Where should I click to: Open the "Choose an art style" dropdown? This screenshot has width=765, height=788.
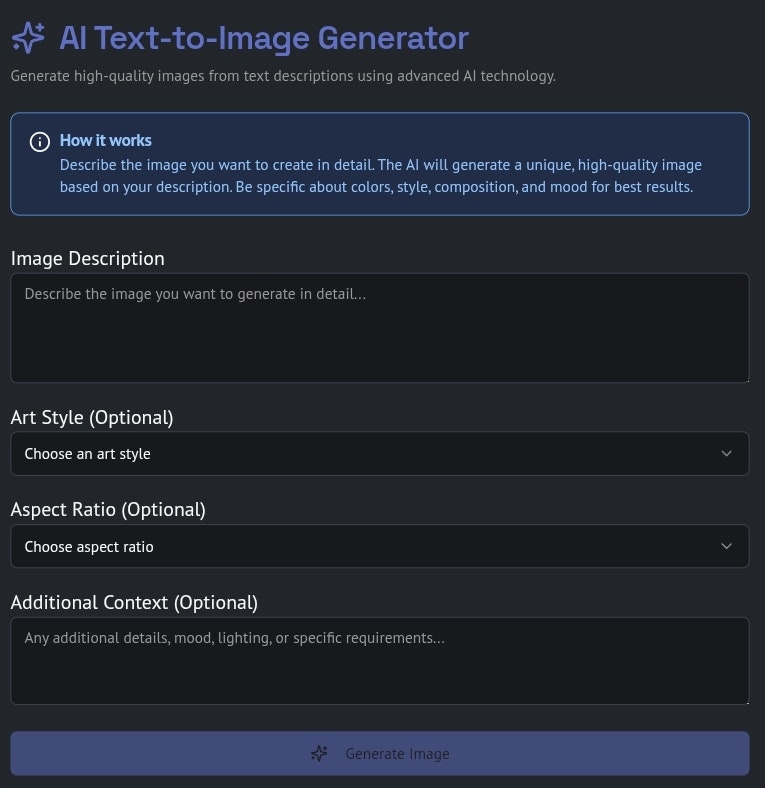coord(379,454)
